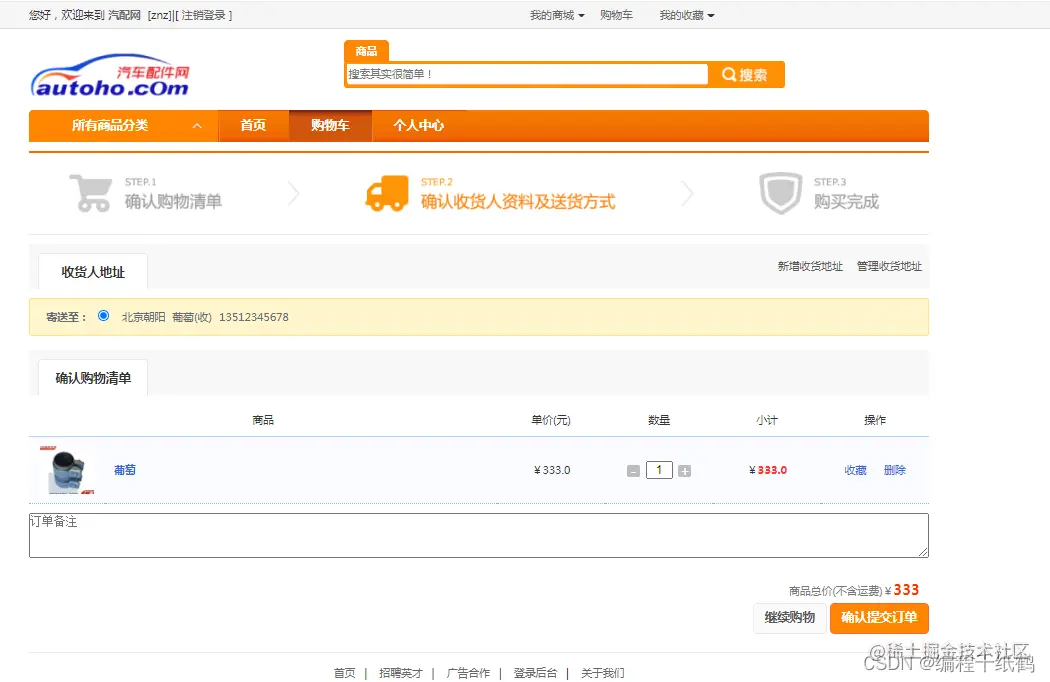
Task: Expand the 所有商品分类 category menu
Action: [123, 125]
